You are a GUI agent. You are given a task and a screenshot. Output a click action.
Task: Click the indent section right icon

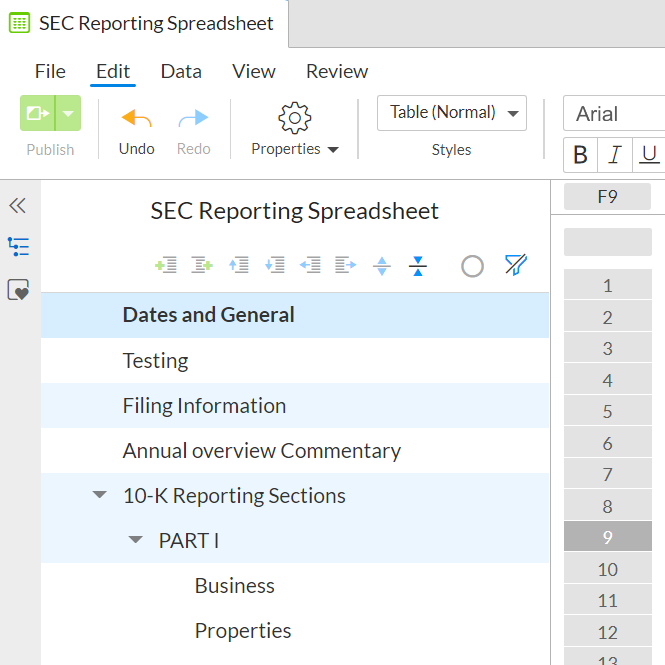coord(346,265)
